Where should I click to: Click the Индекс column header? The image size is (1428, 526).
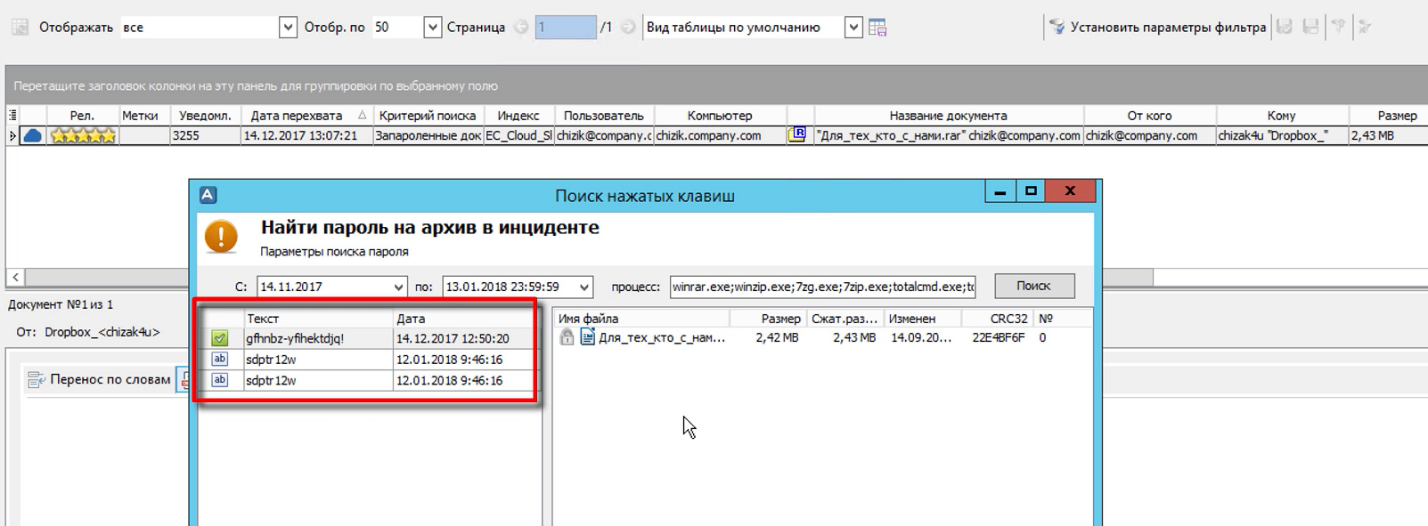[x=518, y=115]
